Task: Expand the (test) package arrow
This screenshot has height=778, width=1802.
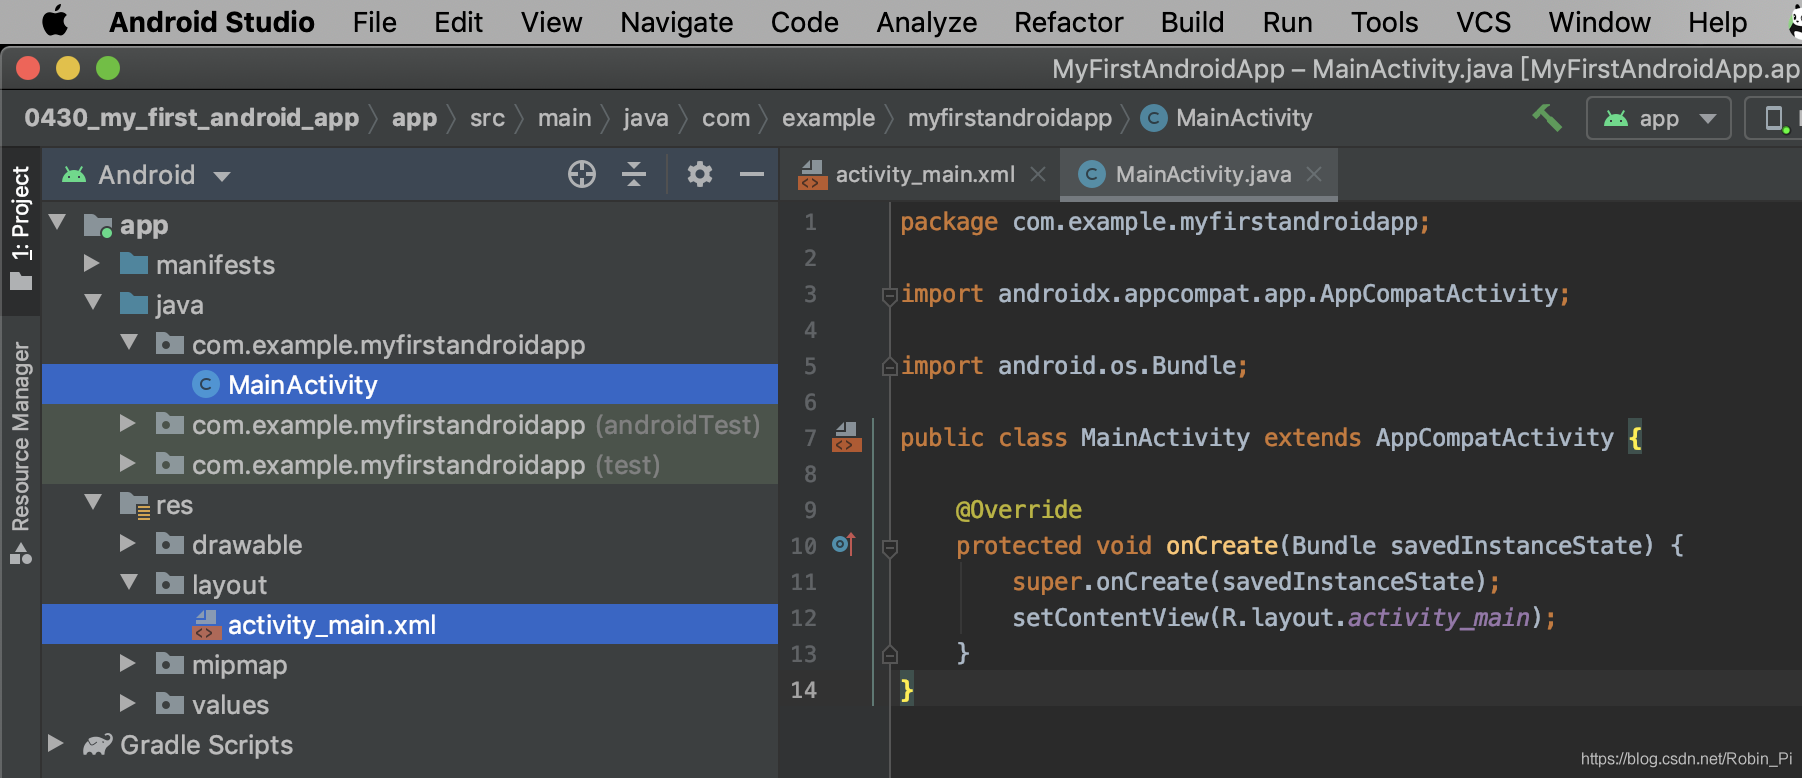Action: pyautogui.click(x=128, y=464)
